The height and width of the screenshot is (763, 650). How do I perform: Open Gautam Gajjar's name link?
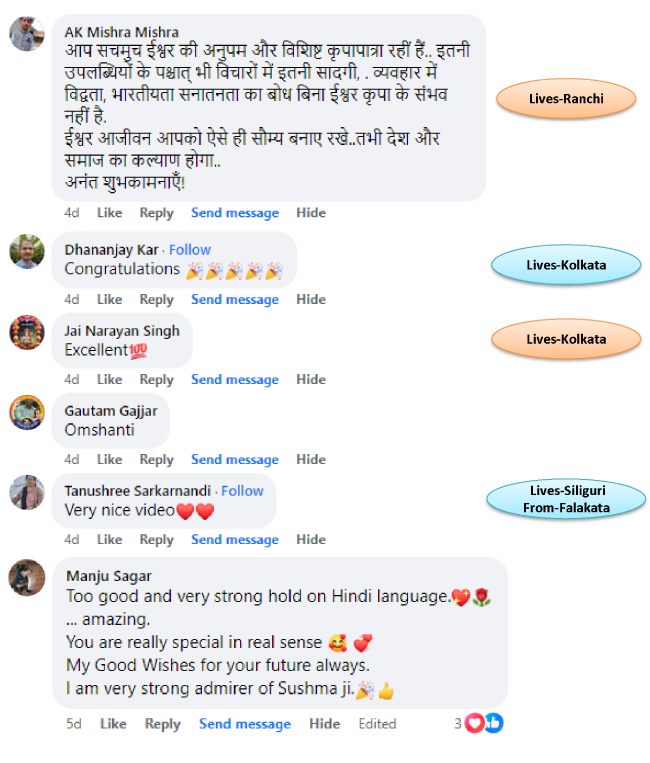(111, 411)
